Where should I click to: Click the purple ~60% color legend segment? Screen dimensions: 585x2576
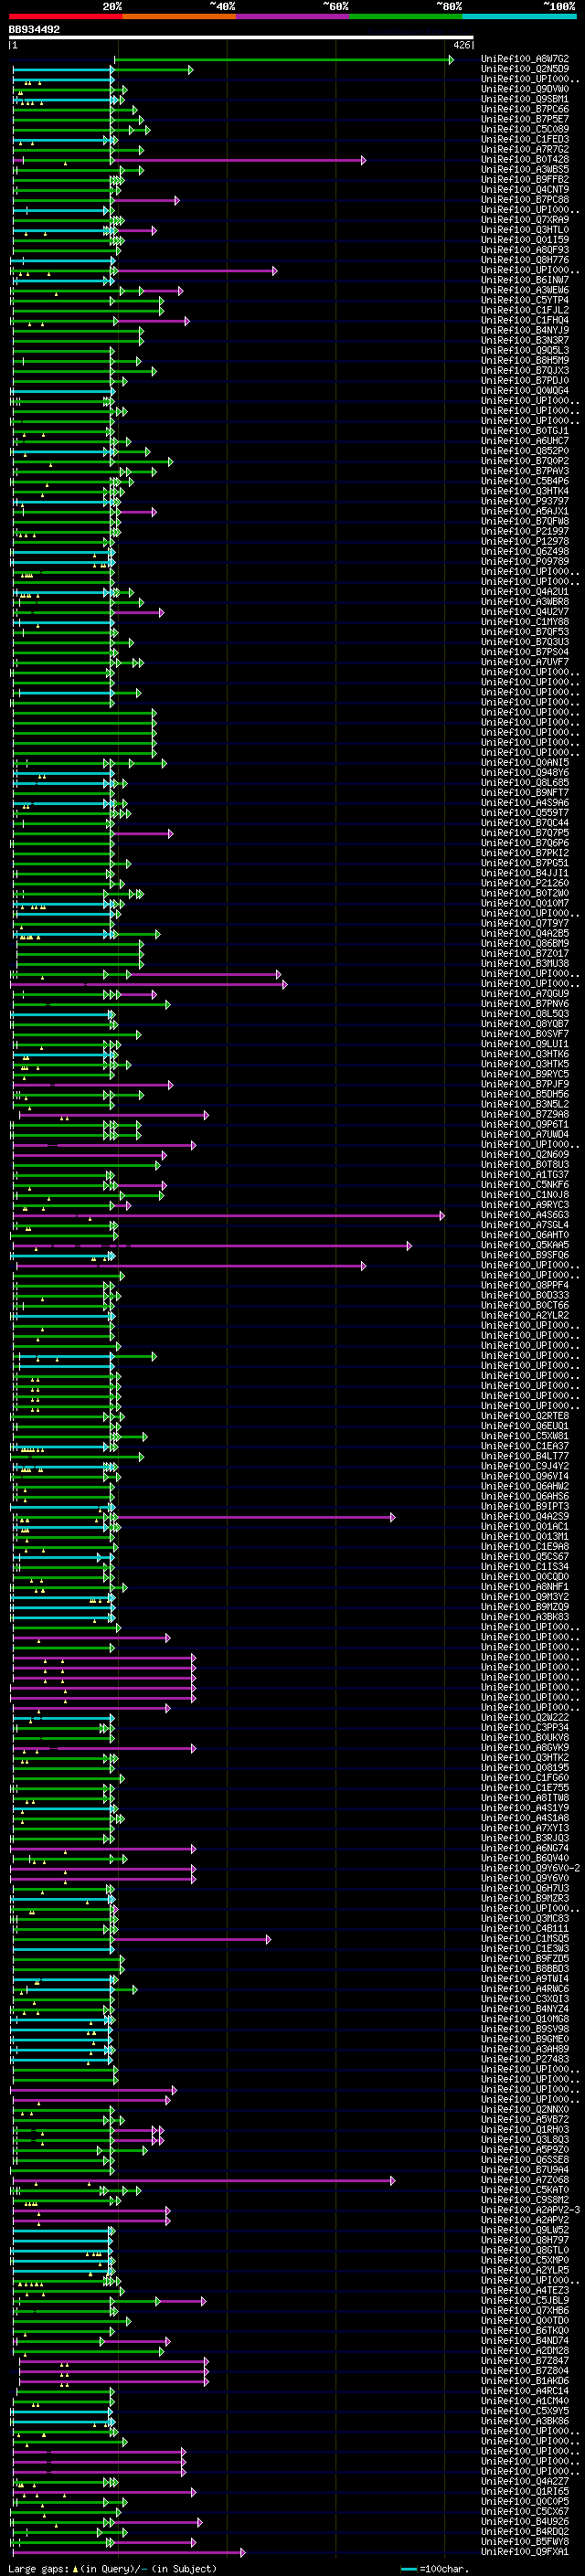click(293, 16)
